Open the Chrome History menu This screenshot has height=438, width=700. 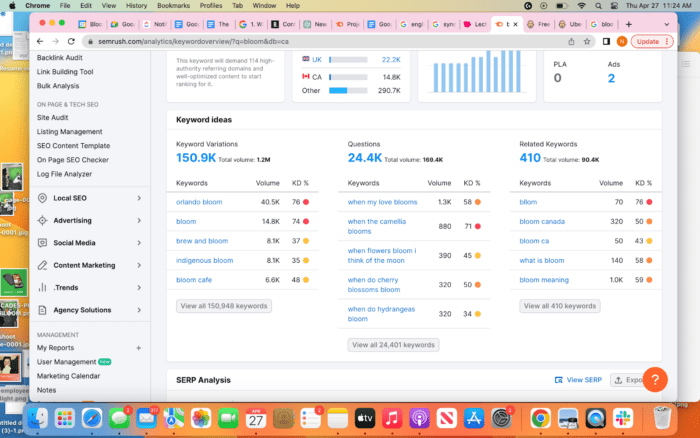[136, 6]
